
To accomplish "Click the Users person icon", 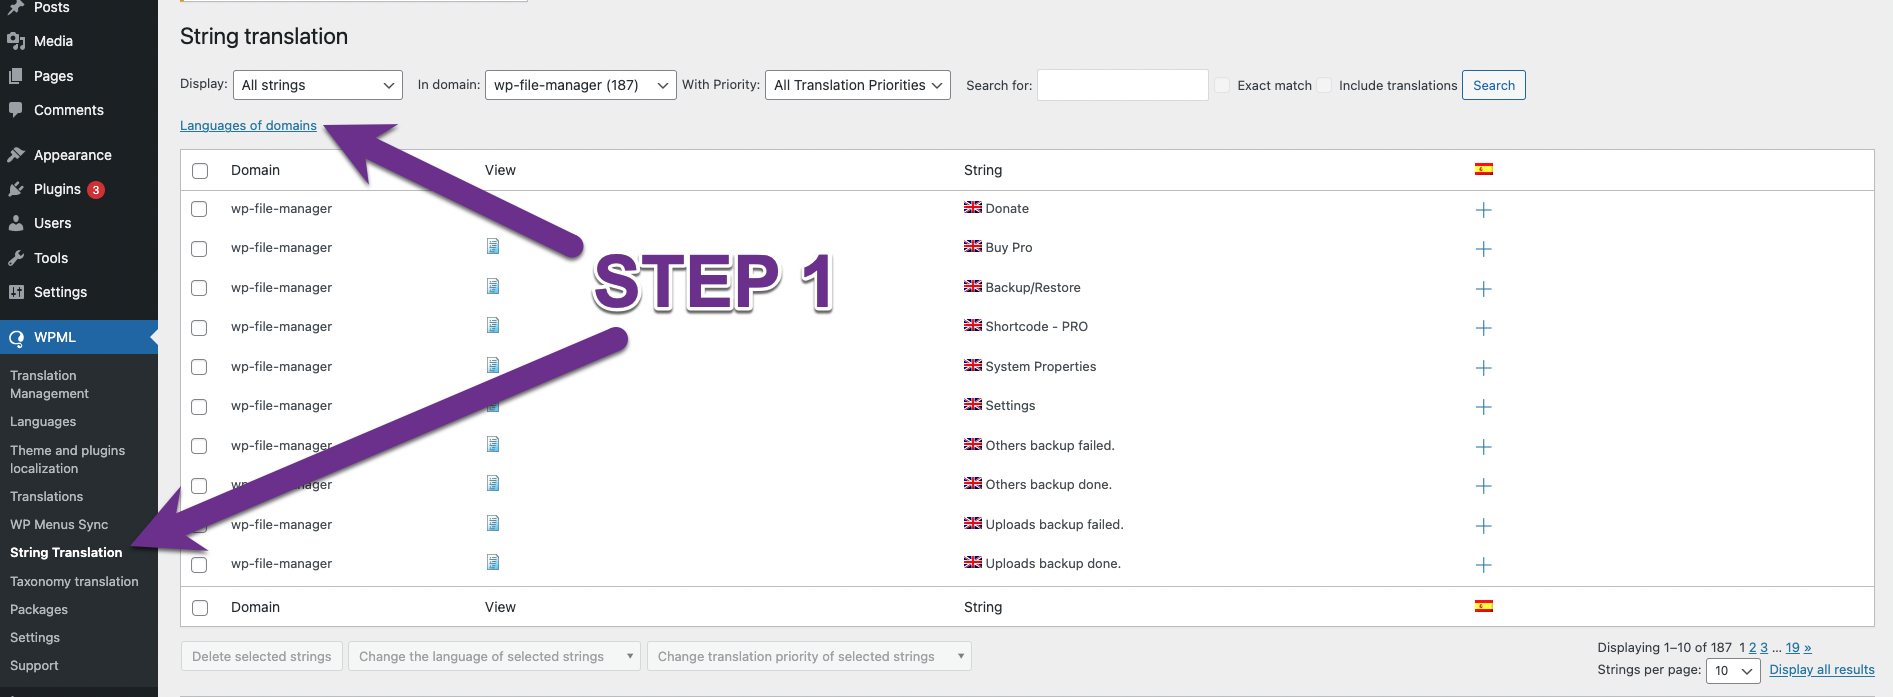I will point(16,223).
